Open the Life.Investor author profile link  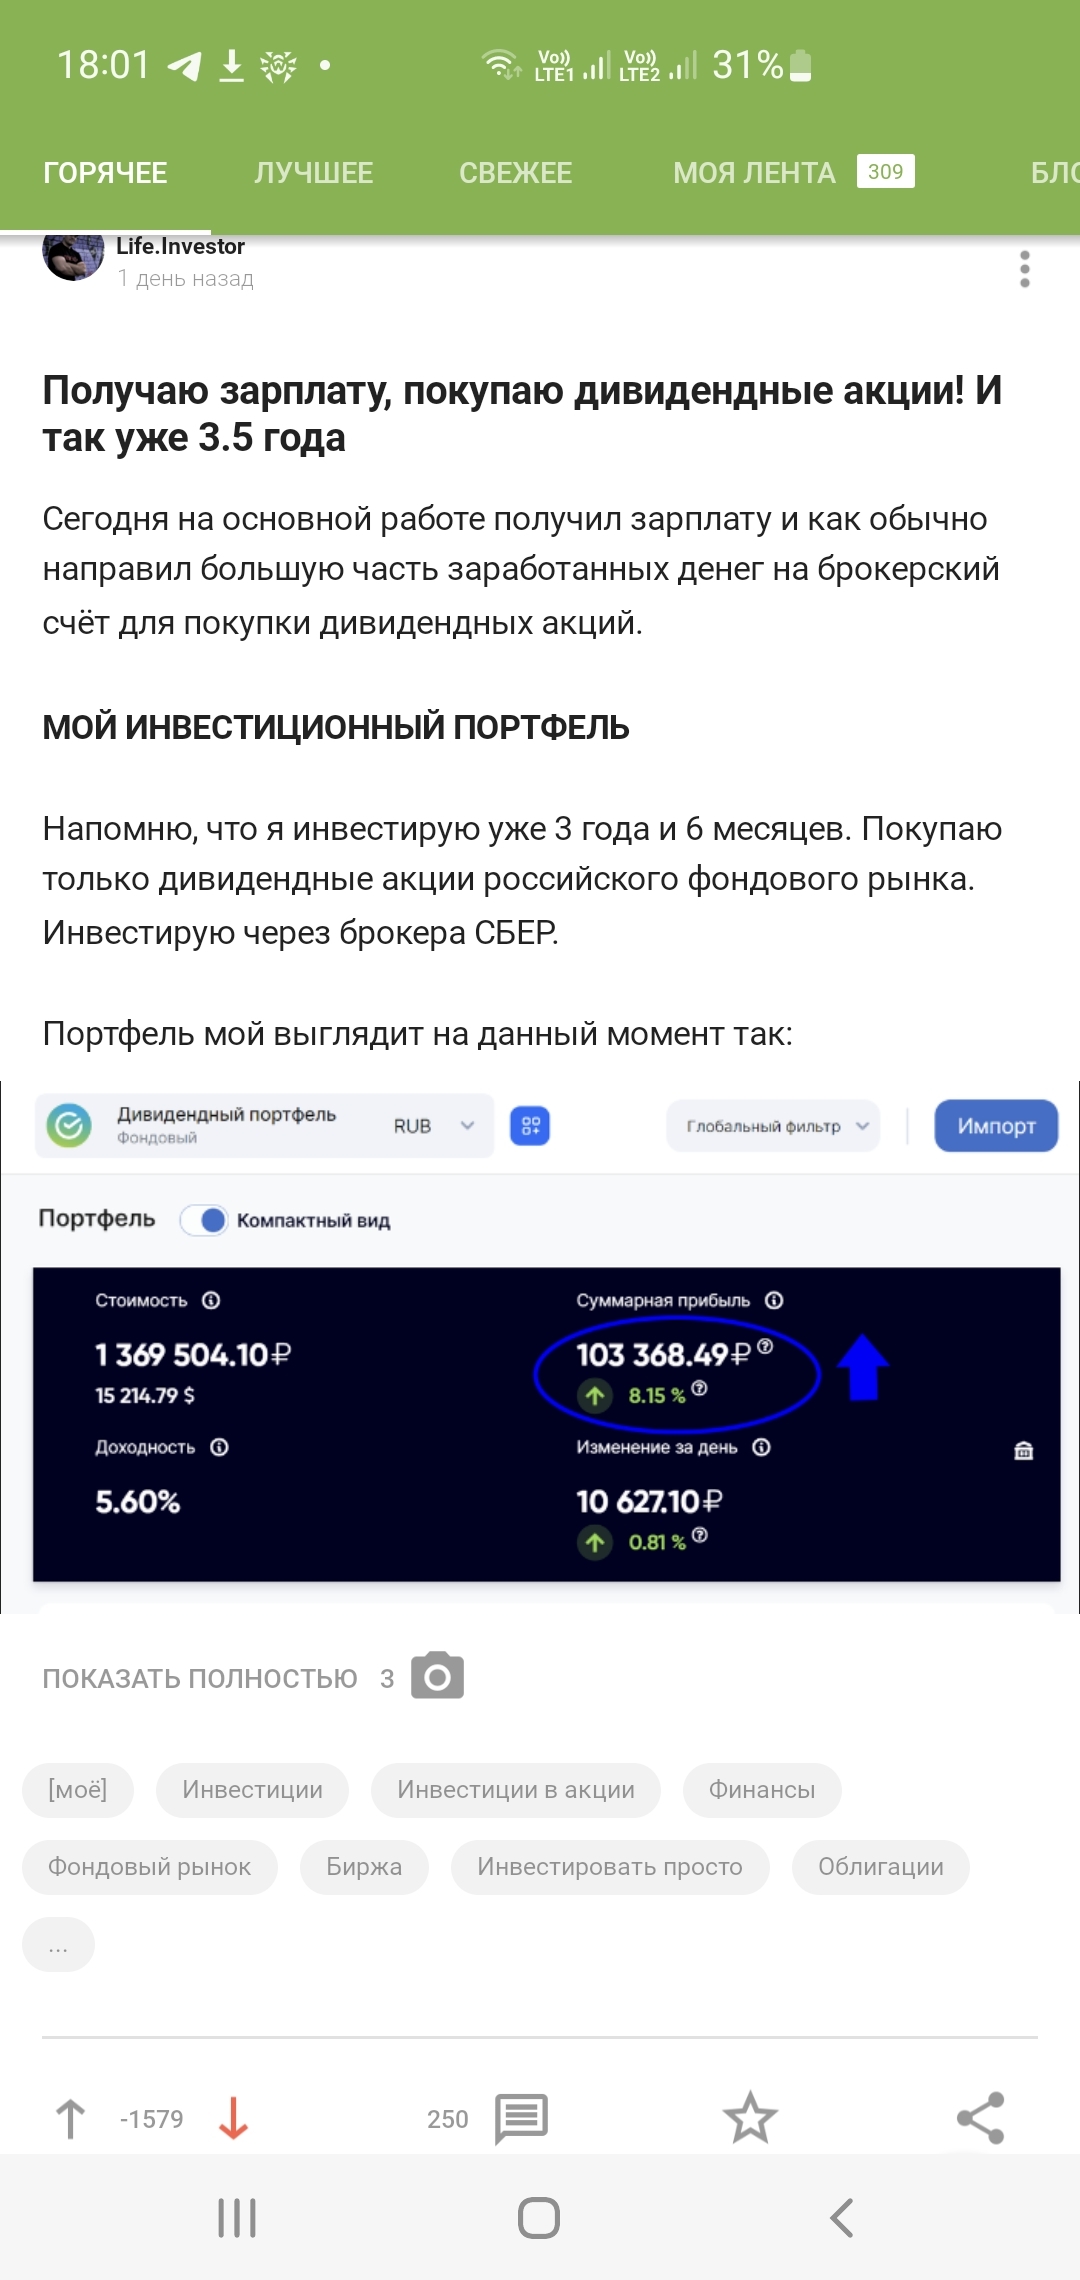180,247
